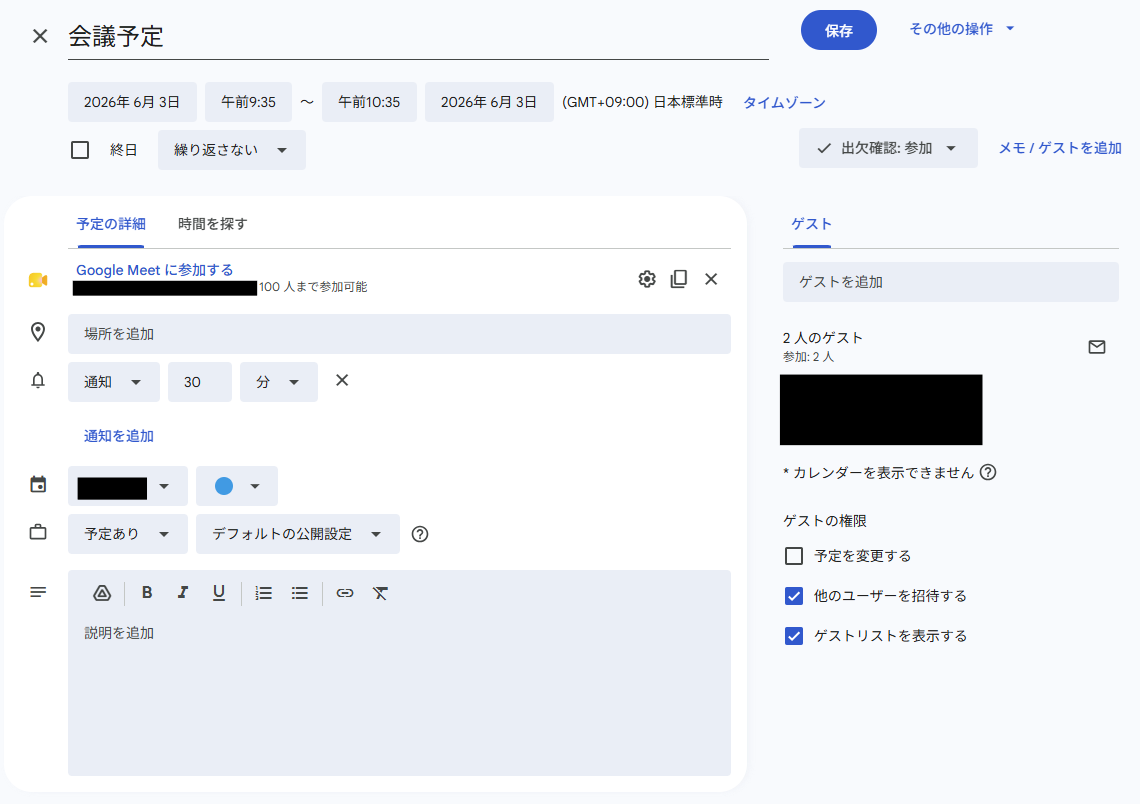Open the 繰り返さない recurrence dropdown
Viewport: 1140px width, 804px height.
click(x=232, y=150)
